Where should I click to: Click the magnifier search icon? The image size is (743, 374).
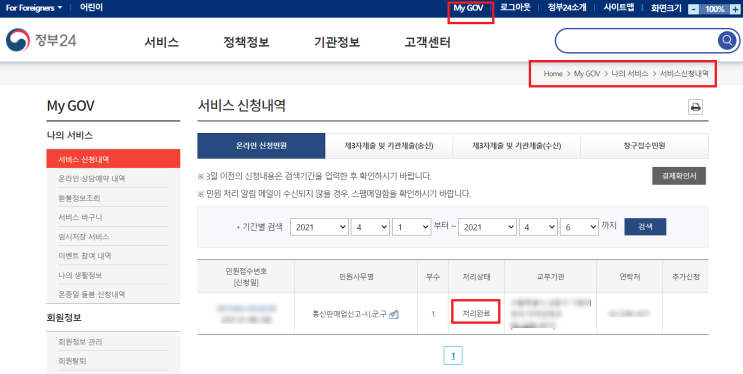pos(726,41)
